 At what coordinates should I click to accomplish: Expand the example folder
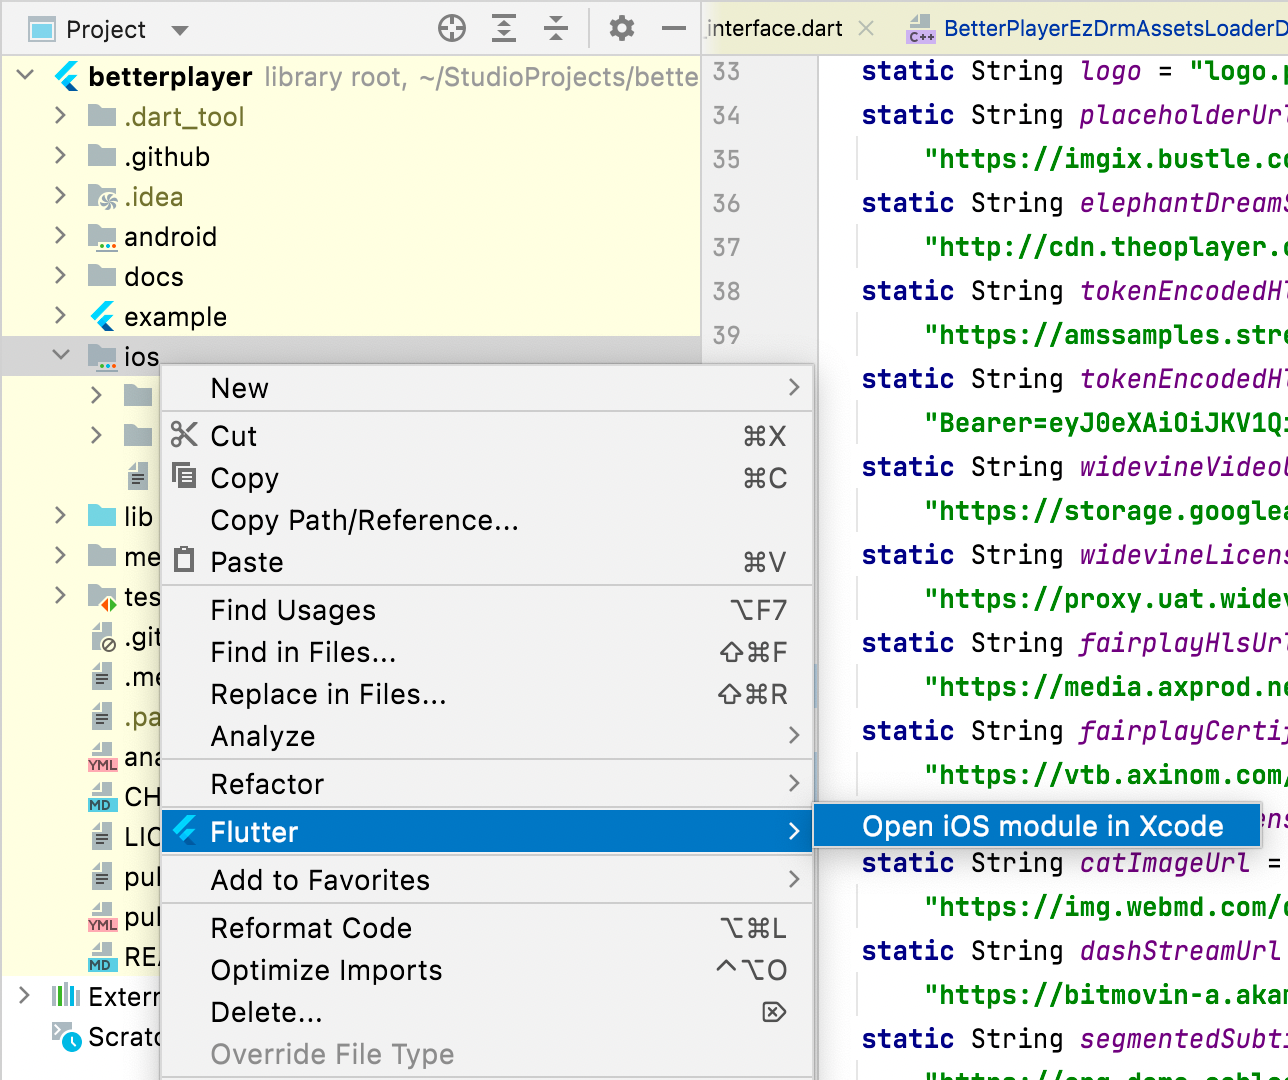click(x=62, y=316)
